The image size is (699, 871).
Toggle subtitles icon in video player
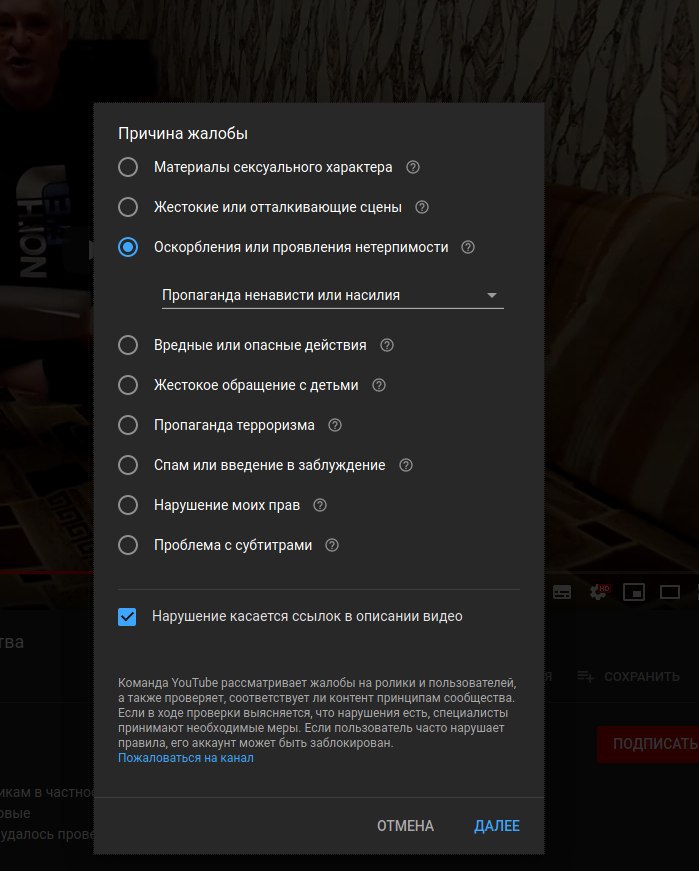562,592
